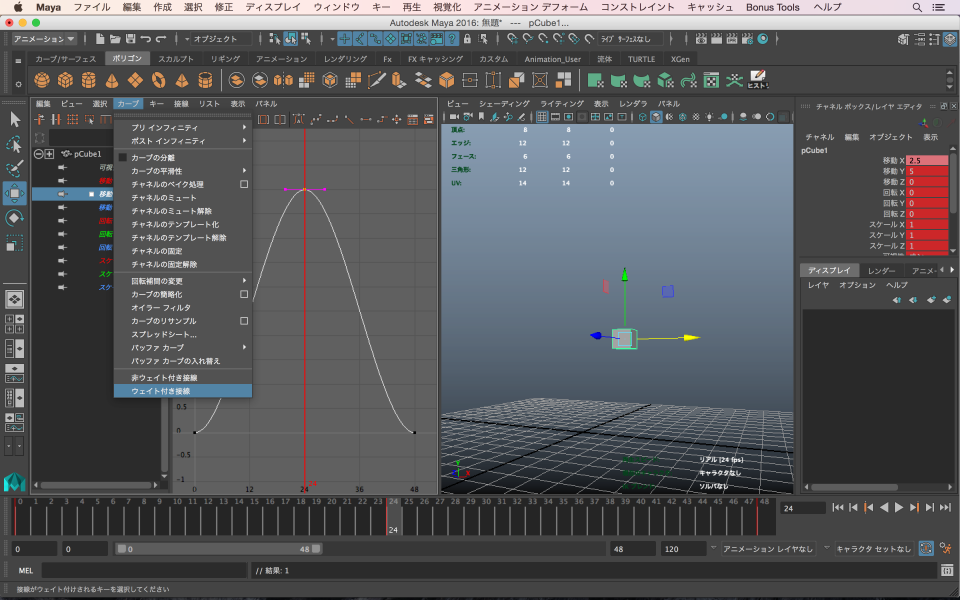Open Simplify Curve options box

coord(244,294)
